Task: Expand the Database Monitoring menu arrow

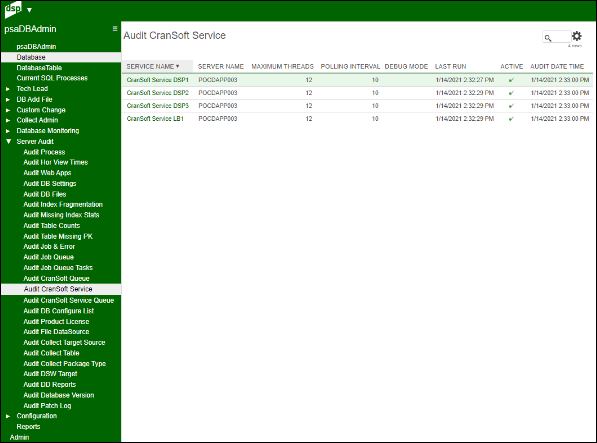Action: click(x=8, y=131)
